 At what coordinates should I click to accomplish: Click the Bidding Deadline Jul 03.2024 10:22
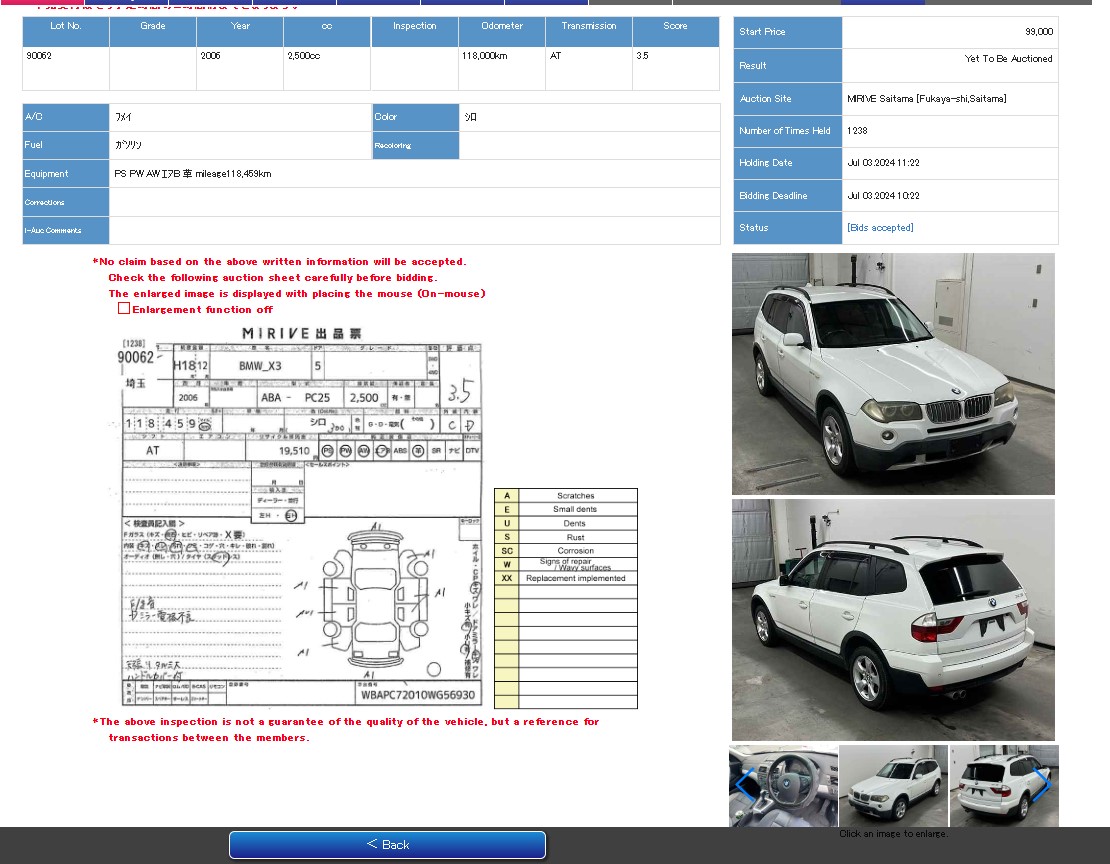(x=883, y=195)
